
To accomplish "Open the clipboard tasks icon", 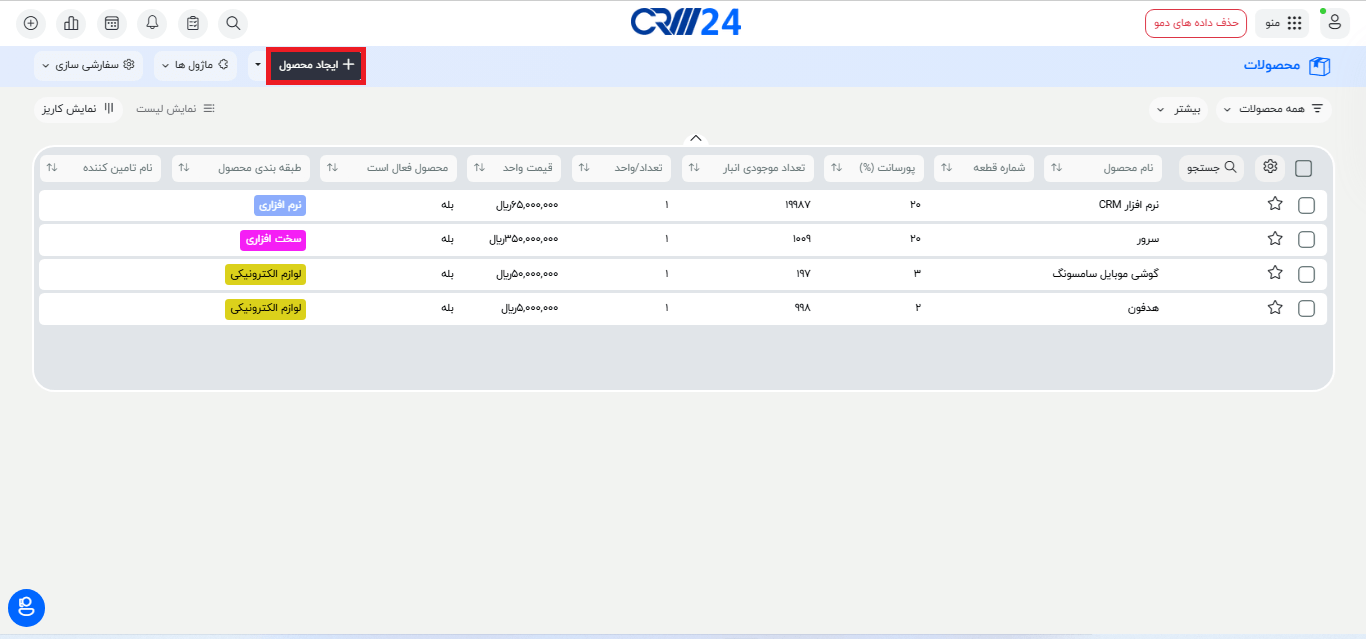I will pos(193,22).
